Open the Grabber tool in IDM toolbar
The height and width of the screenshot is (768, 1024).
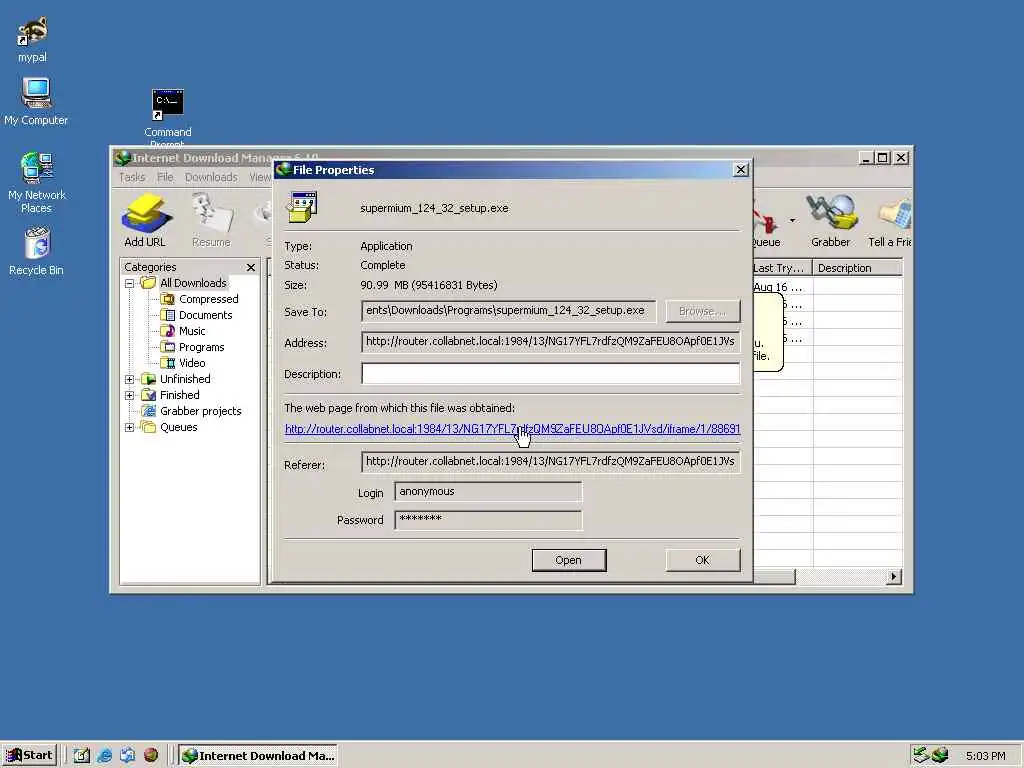[830, 220]
